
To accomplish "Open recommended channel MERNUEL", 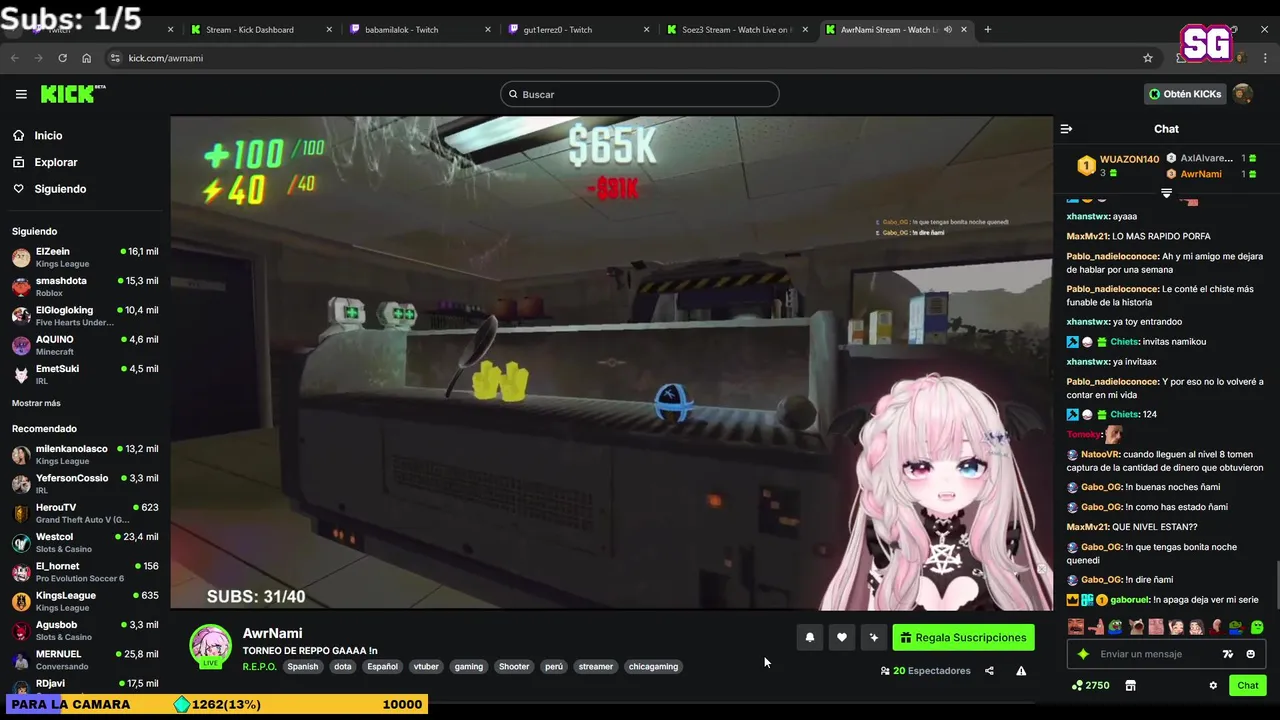I will [x=85, y=659].
